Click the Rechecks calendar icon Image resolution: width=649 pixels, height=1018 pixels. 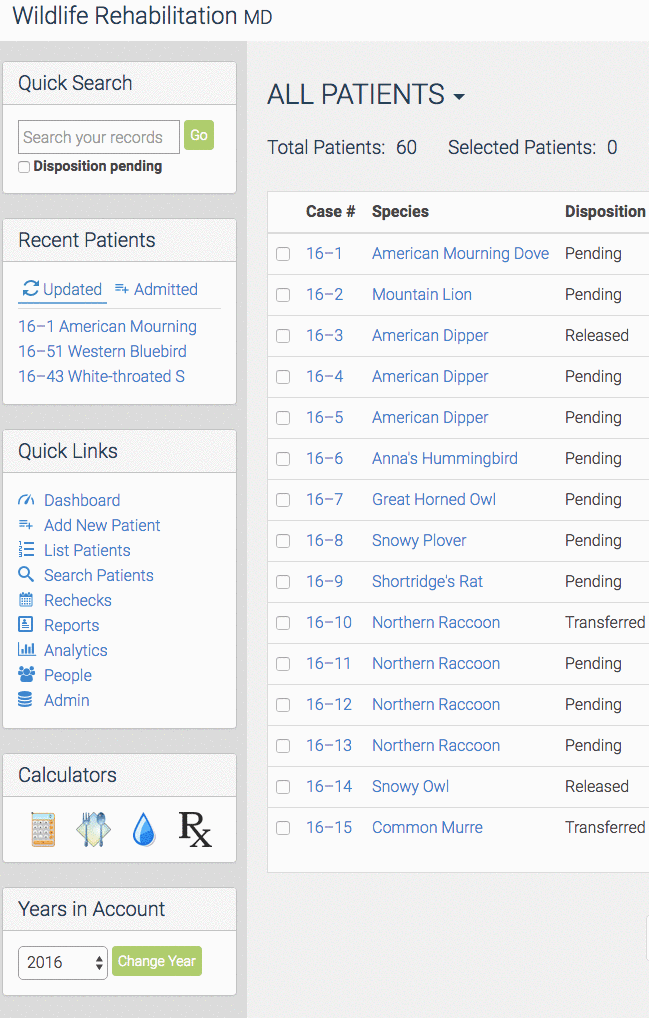pyautogui.click(x=26, y=600)
